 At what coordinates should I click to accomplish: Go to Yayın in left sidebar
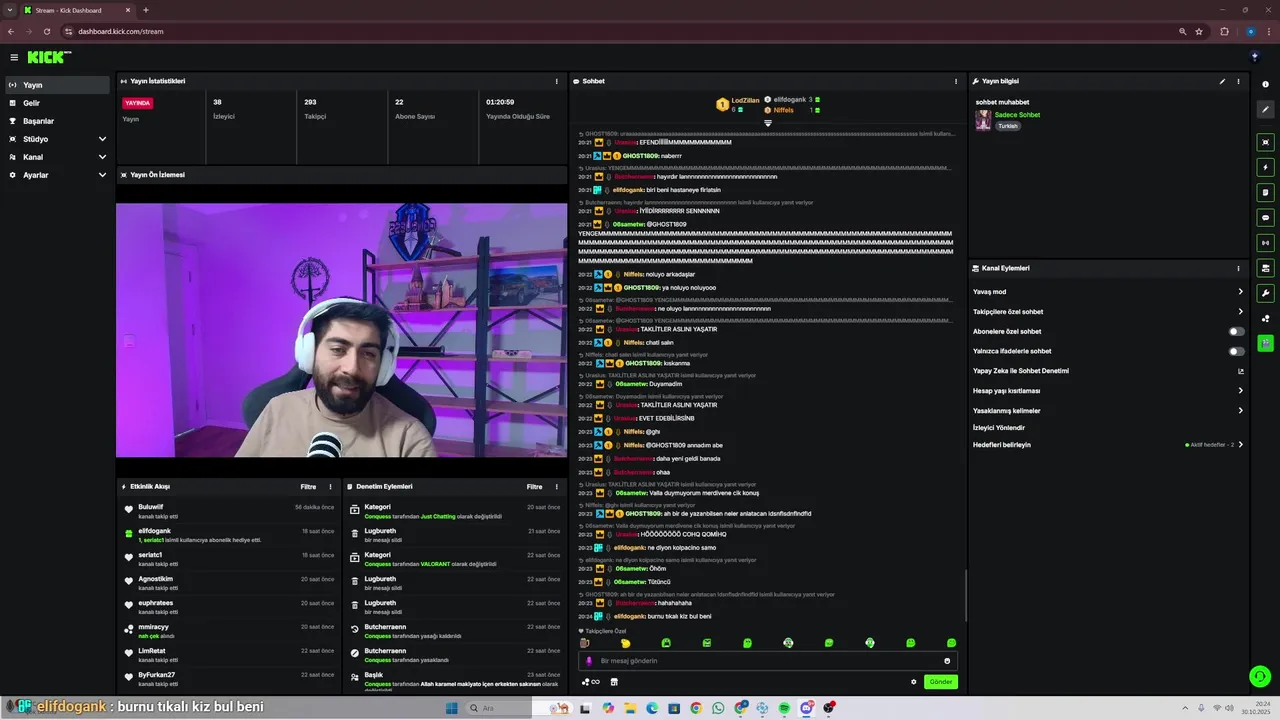click(x=57, y=85)
